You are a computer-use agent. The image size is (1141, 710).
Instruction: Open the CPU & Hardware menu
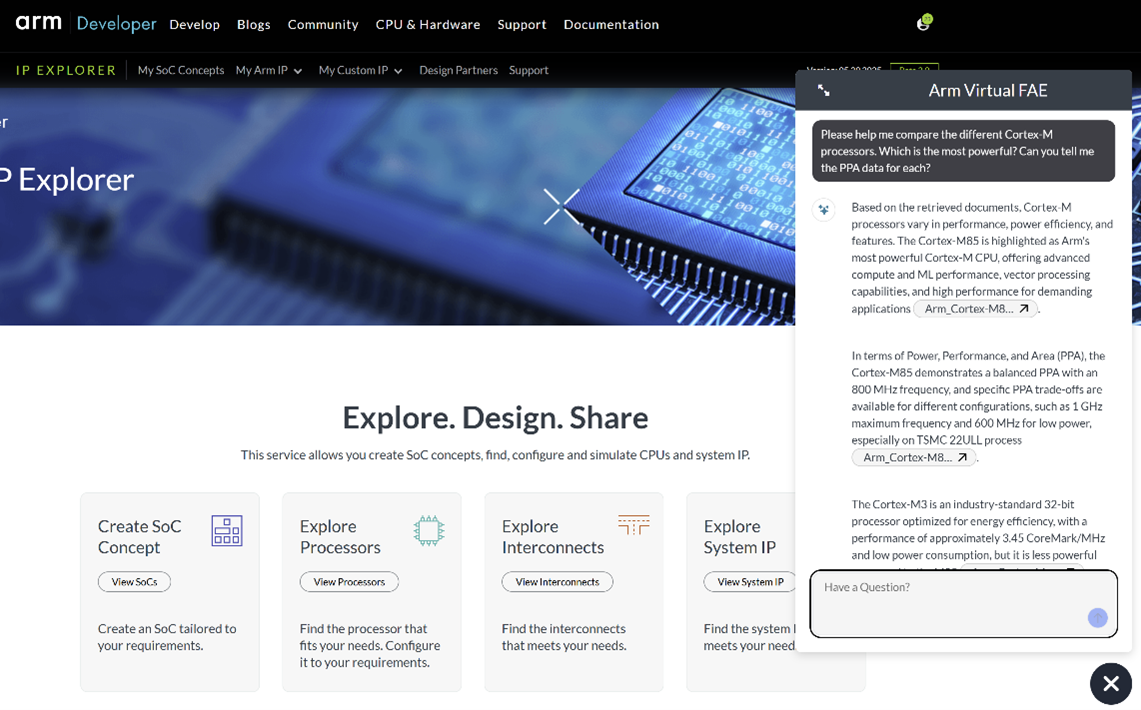tap(428, 24)
